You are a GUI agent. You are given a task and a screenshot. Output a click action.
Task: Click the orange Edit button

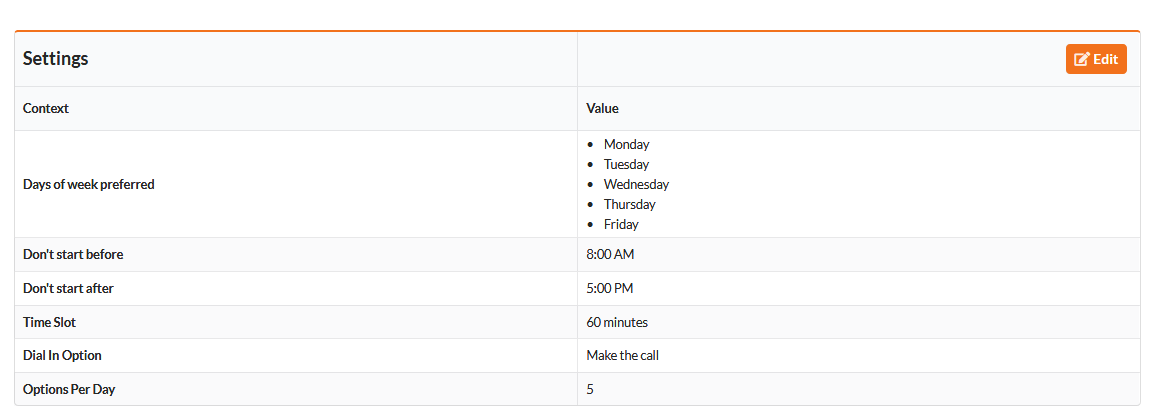coord(1096,59)
